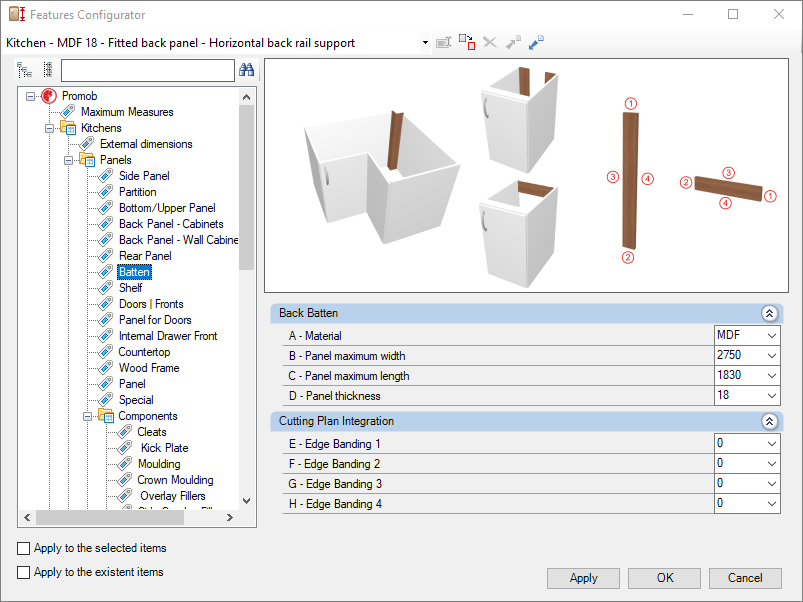Screen dimensions: 803x602
Task: Open the Panel thickness dropdown
Action: 772,396
